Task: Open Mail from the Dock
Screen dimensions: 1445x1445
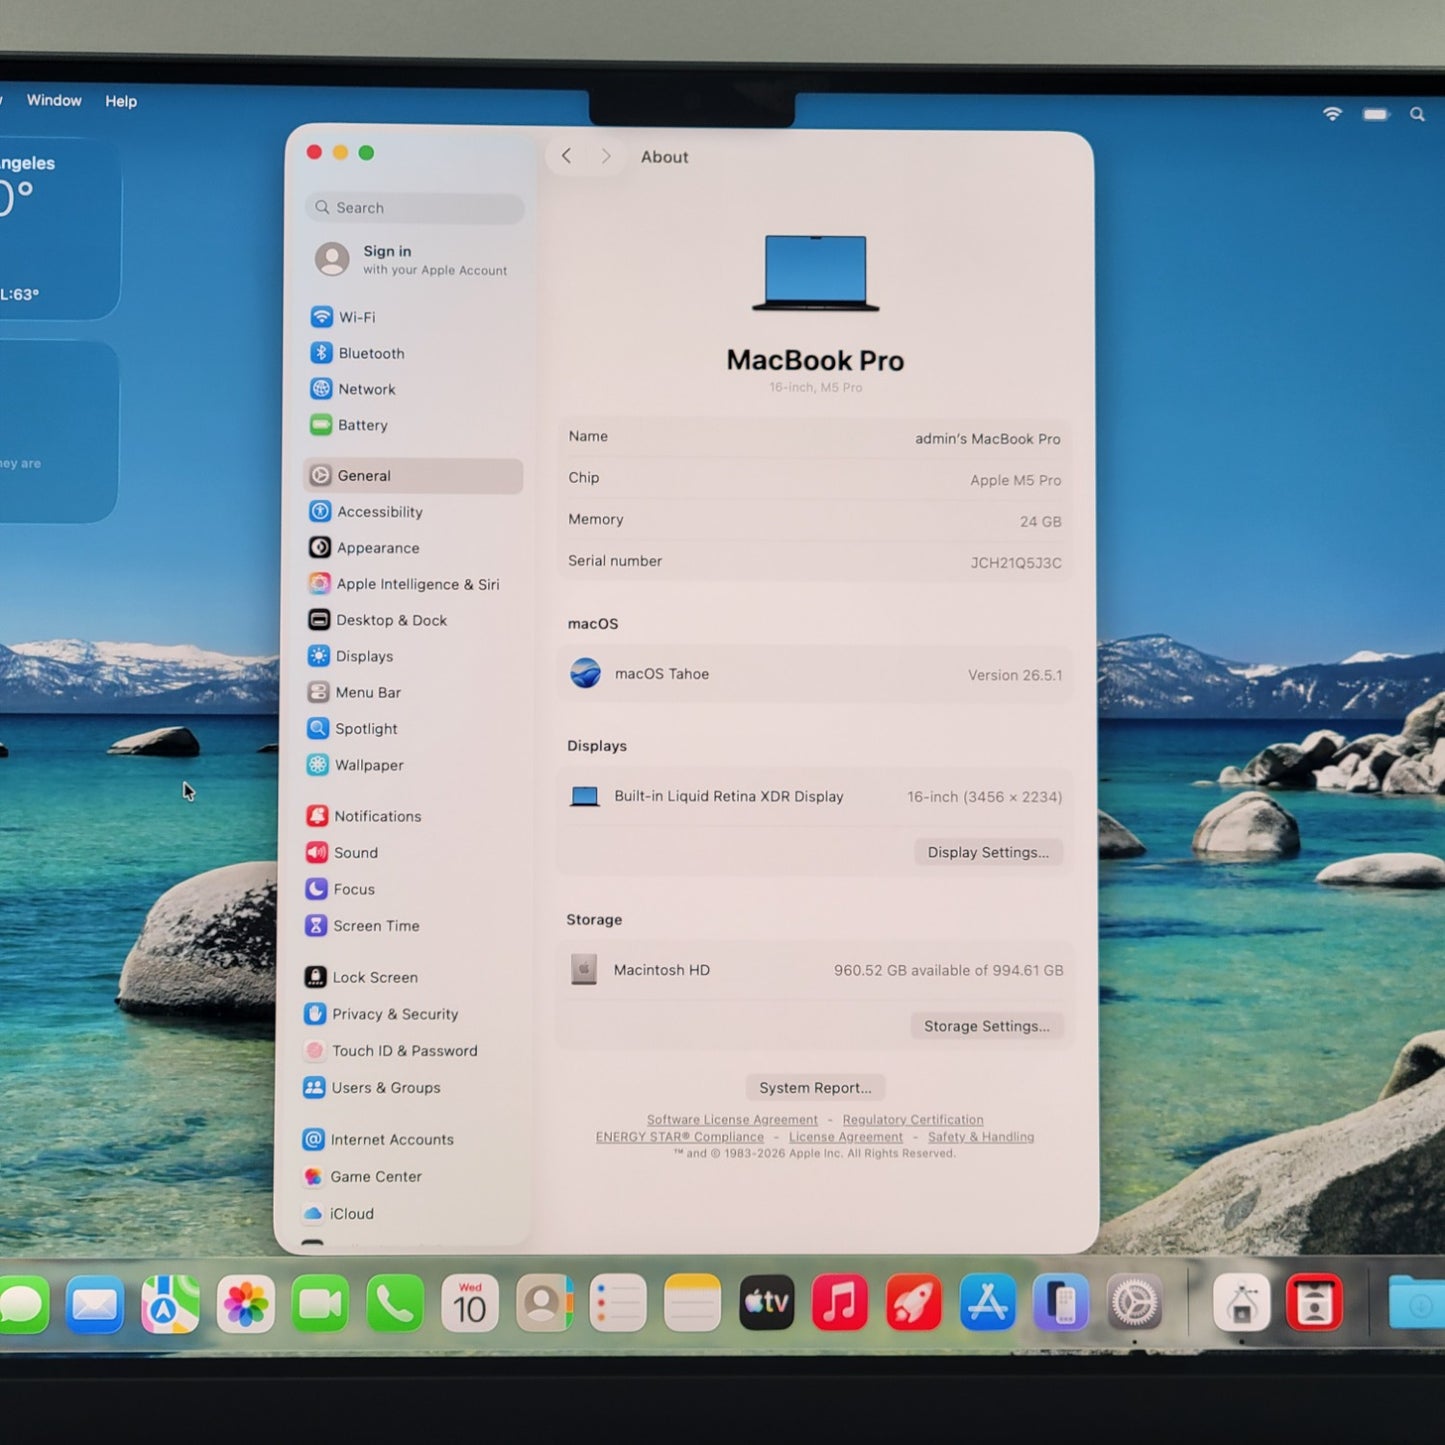Action: pyautogui.click(x=95, y=1304)
